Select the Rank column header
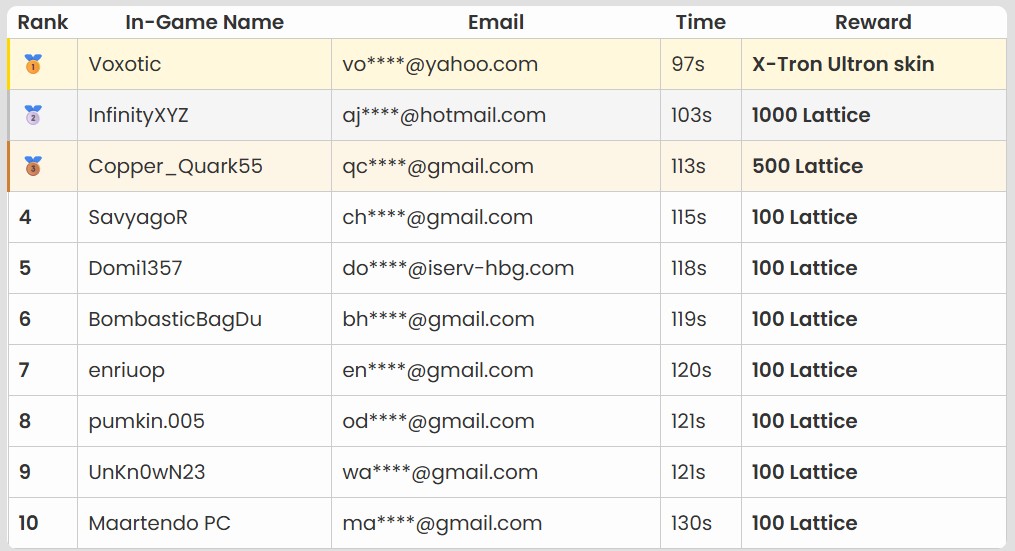The image size is (1015, 551). 43,22
